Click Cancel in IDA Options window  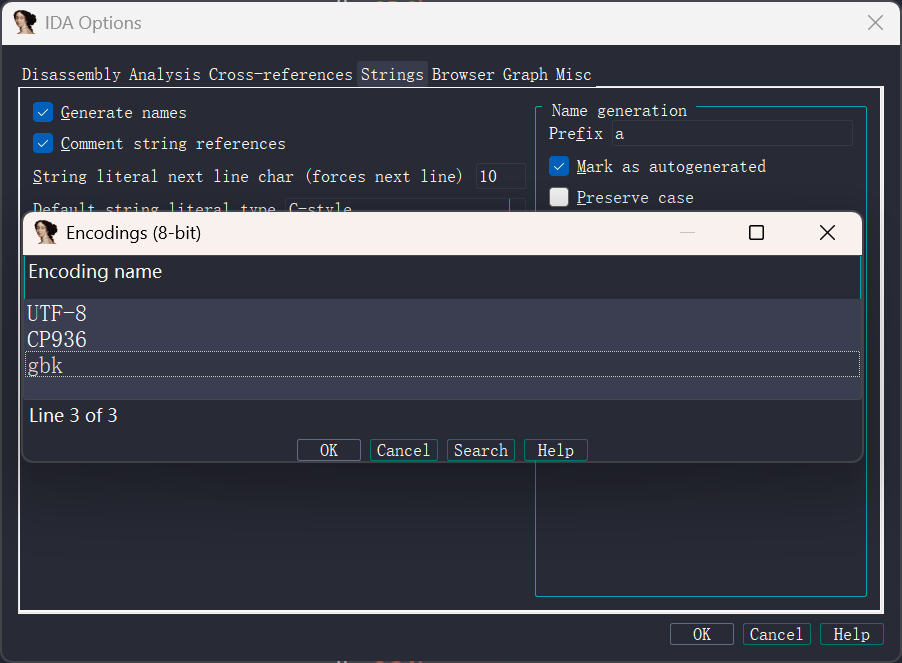(x=777, y=634)
